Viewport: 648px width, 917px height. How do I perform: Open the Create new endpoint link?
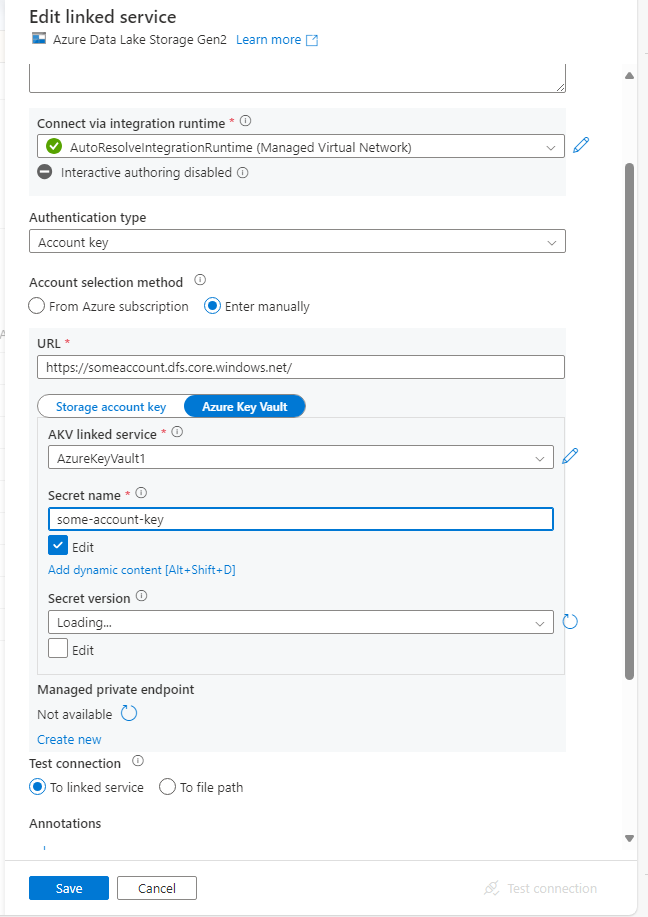coord(69,739)
